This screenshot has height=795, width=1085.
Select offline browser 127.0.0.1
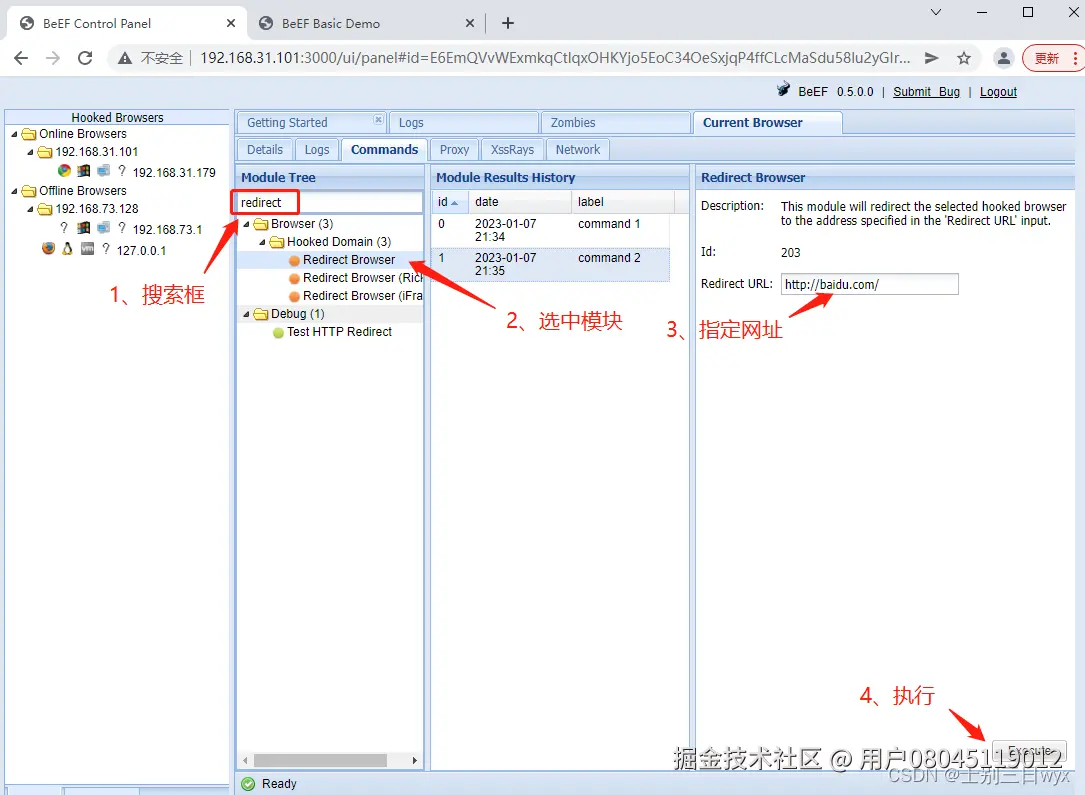141,250
